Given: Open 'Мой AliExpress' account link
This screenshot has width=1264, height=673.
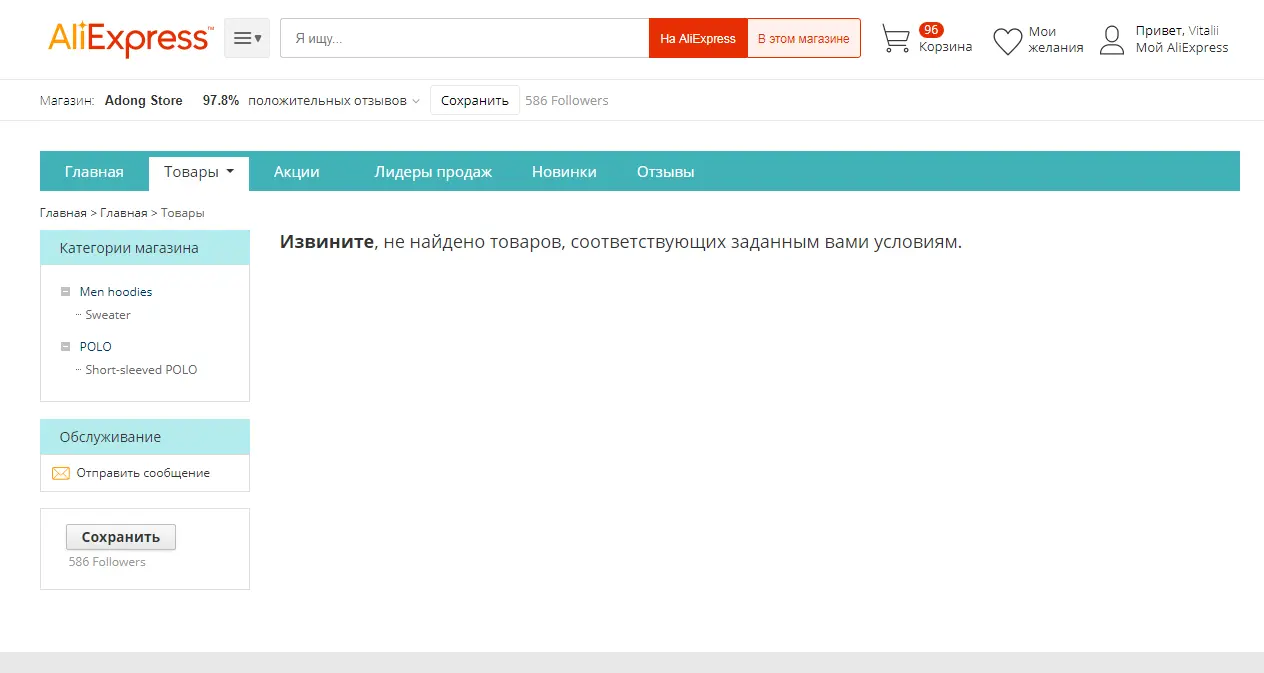Looking at the screenshot, I should pyautogui.click(x=1182, y=47).
